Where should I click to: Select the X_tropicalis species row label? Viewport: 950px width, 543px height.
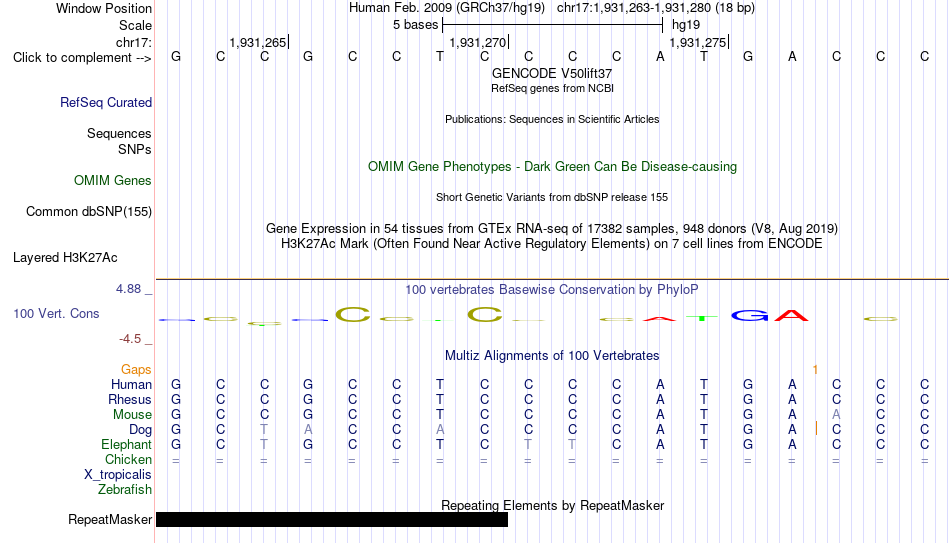pos(118,475)
